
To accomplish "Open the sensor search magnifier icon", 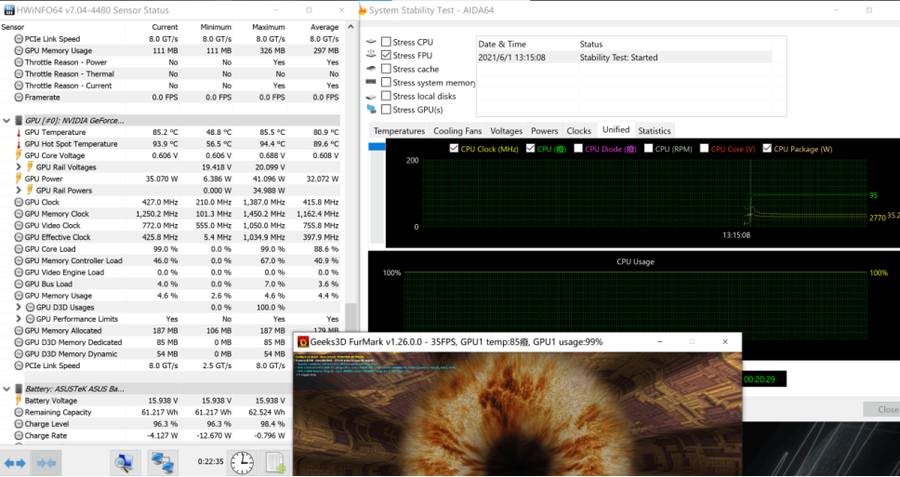I will (123, 463).
